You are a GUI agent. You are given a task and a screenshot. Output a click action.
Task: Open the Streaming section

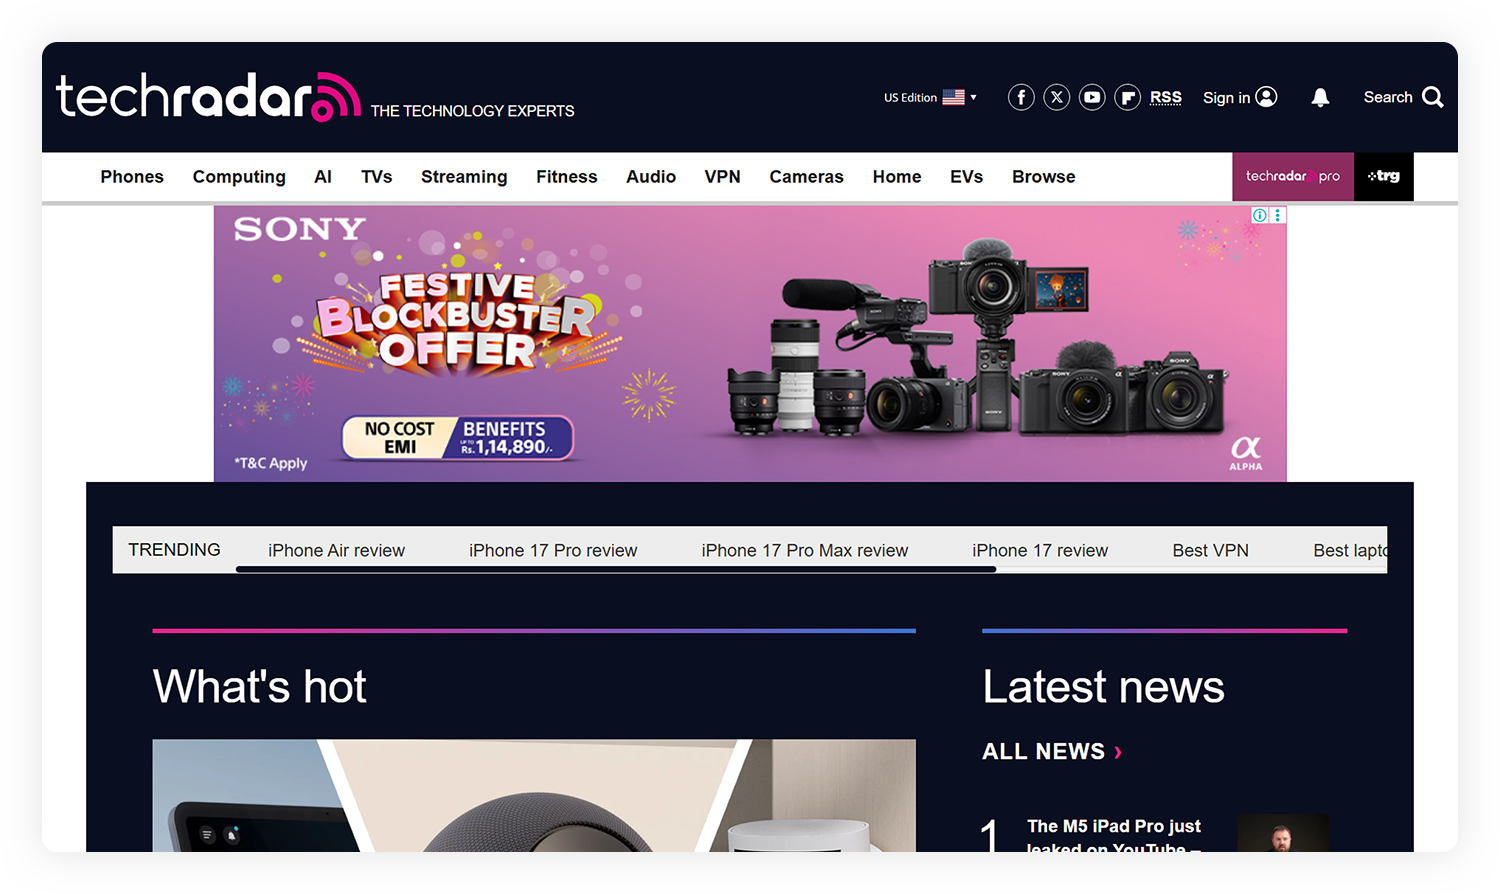pyautogui.click(x=464, y=177)
